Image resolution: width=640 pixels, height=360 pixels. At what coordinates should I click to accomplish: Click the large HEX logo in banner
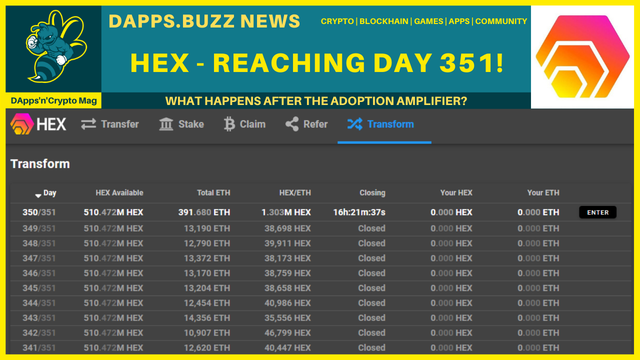(582, 57)
